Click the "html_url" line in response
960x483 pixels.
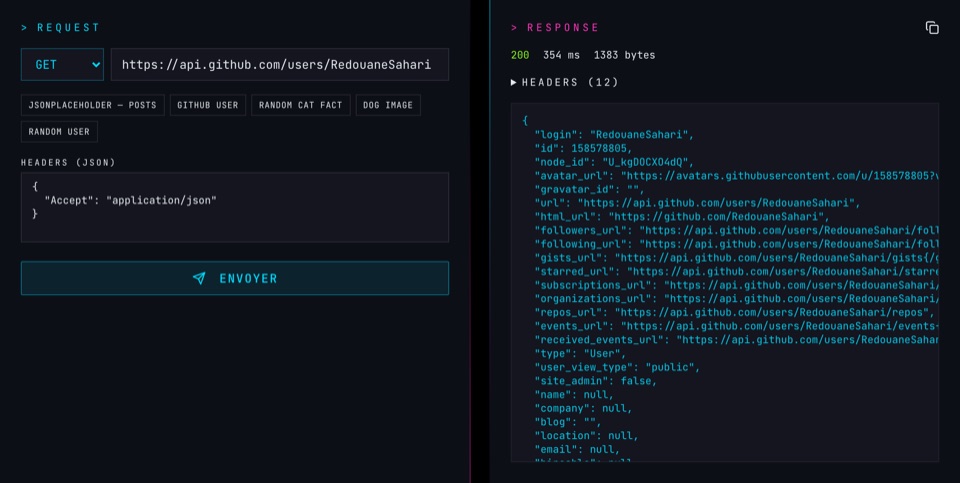point(682,217)
